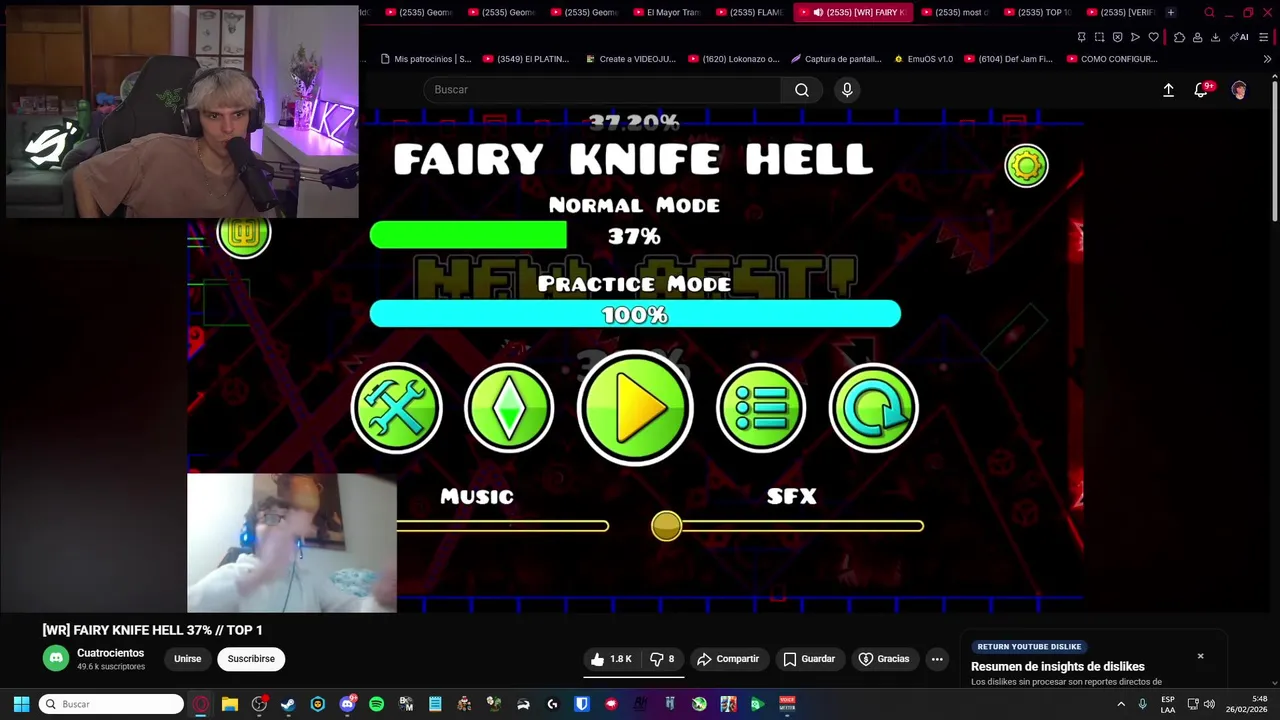Viewport: 1280px width, 720px height.
Task: Open YouTube upload/create icon
Action: click(1168, 90)
